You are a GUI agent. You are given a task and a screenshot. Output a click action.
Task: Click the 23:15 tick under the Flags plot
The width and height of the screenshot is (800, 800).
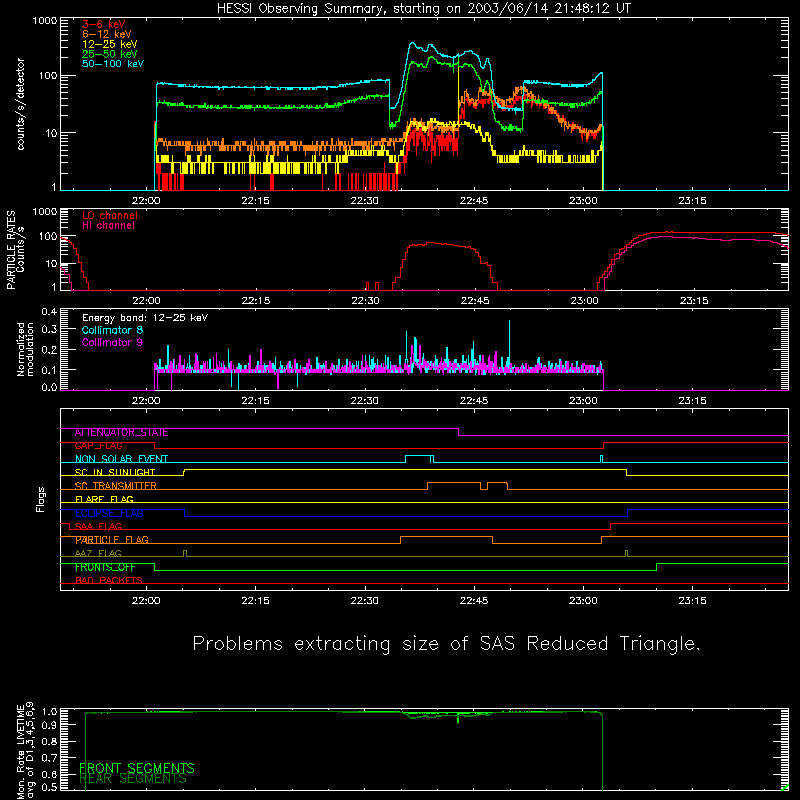[692, 601]
